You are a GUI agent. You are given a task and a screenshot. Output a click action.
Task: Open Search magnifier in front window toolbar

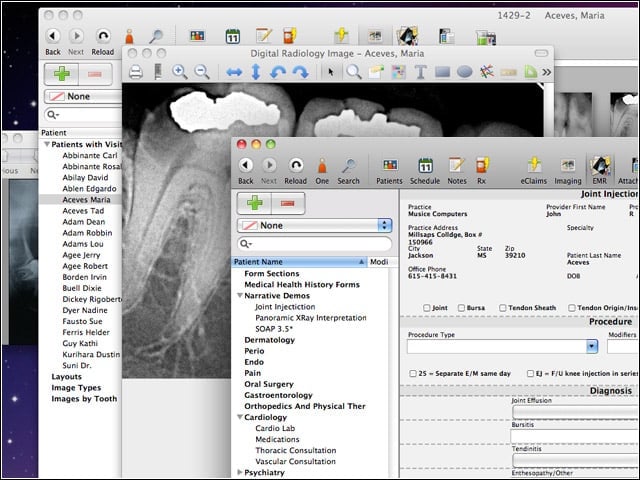click(x=348, y=166)
